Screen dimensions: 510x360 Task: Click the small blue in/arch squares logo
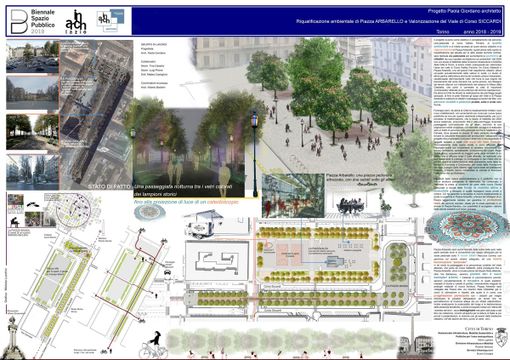tap(110, 21)
